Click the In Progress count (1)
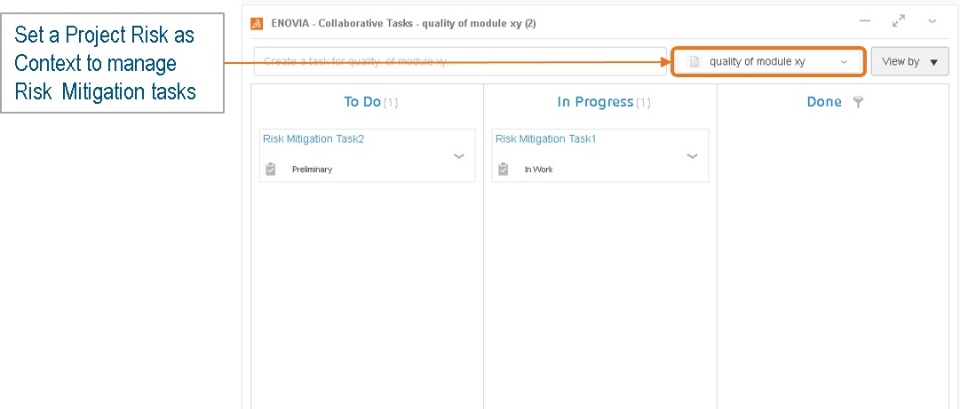960x409 pixels. click(643, 103)
